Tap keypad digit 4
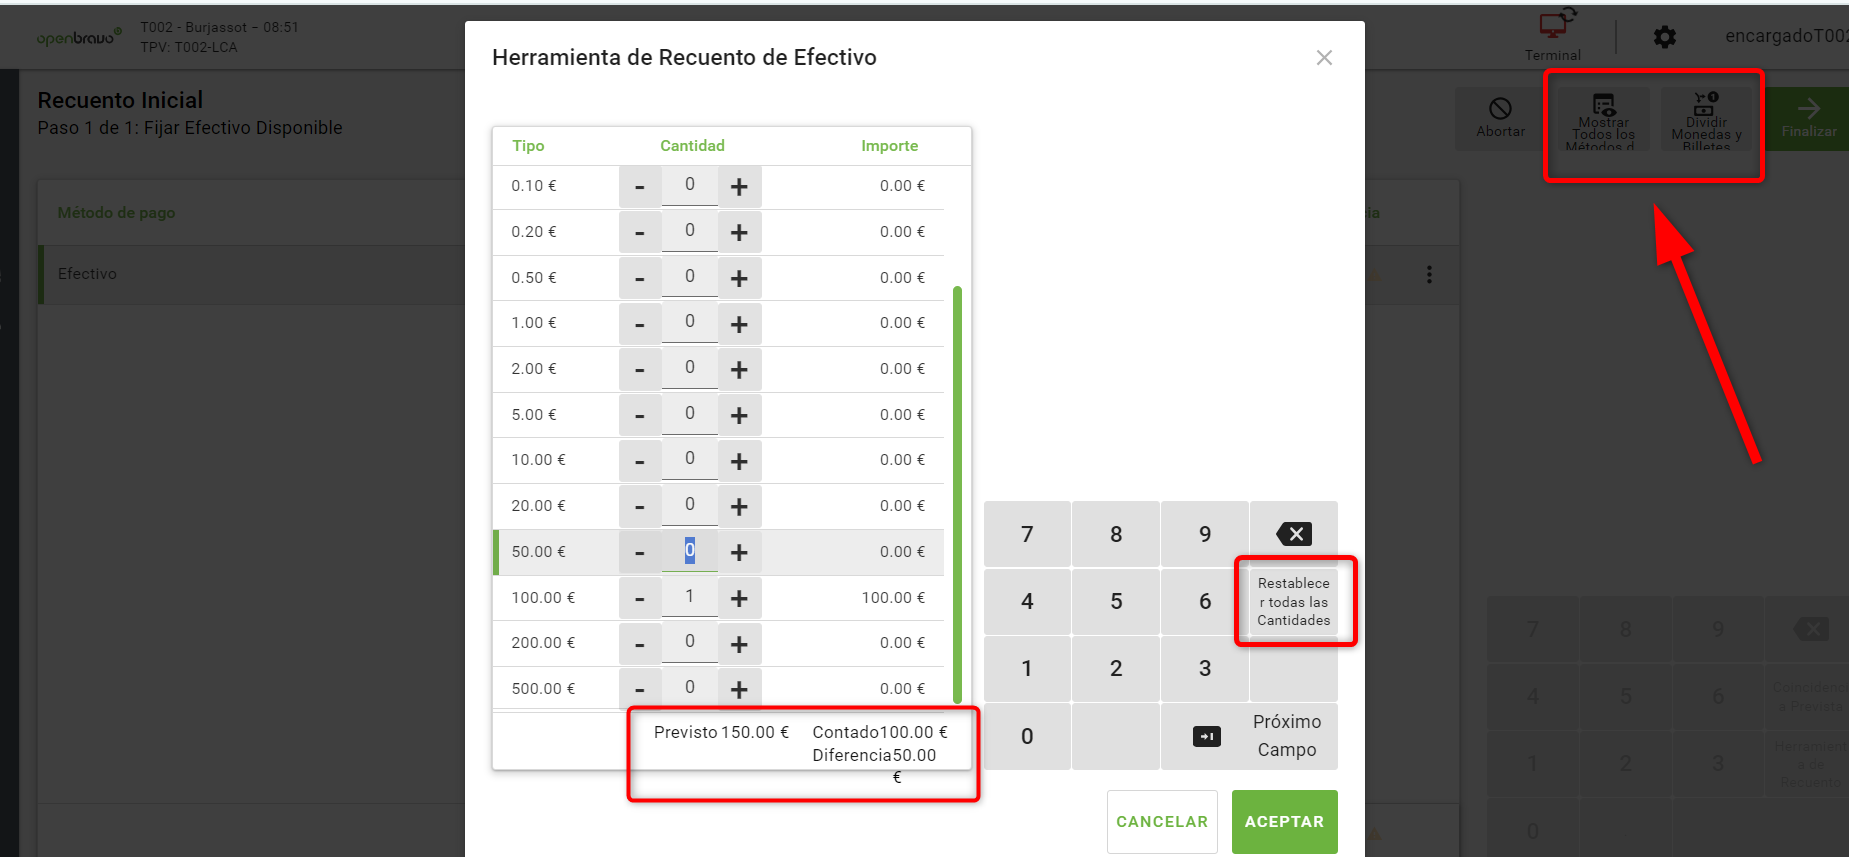The width and height of the screenshot is (1849, 857). tap(1027, 601)
